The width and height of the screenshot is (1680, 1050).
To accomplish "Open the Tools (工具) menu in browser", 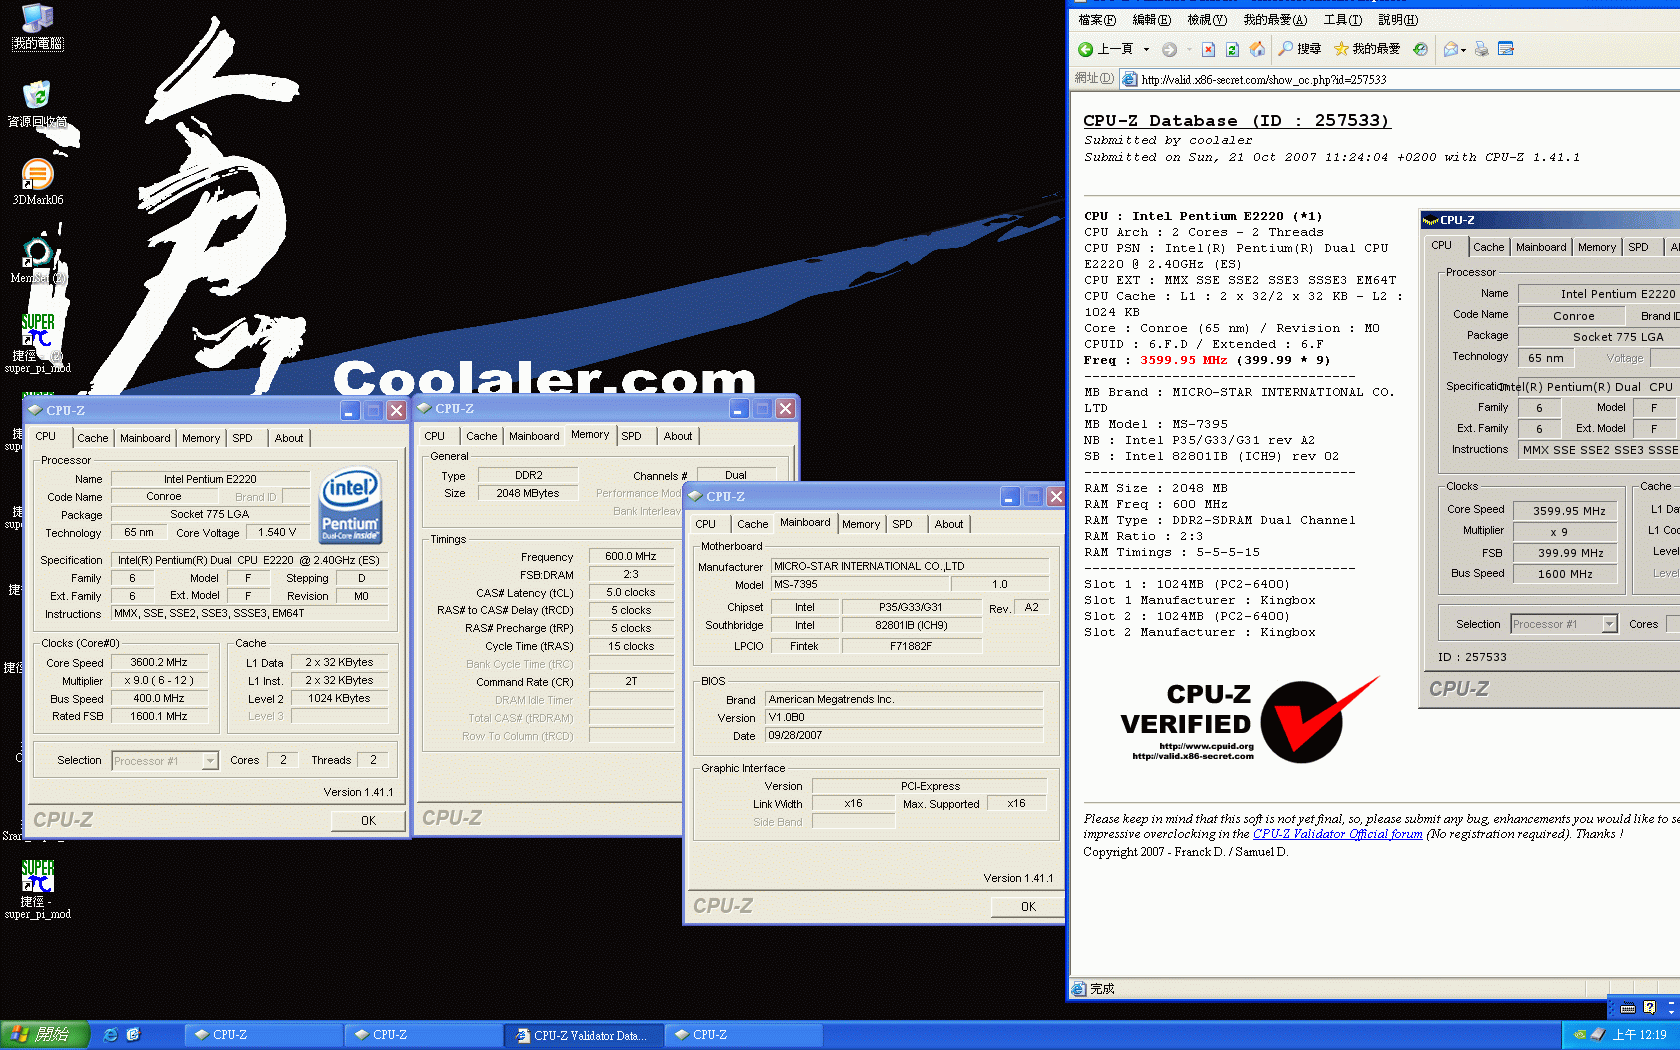I will coord(1342,20).
